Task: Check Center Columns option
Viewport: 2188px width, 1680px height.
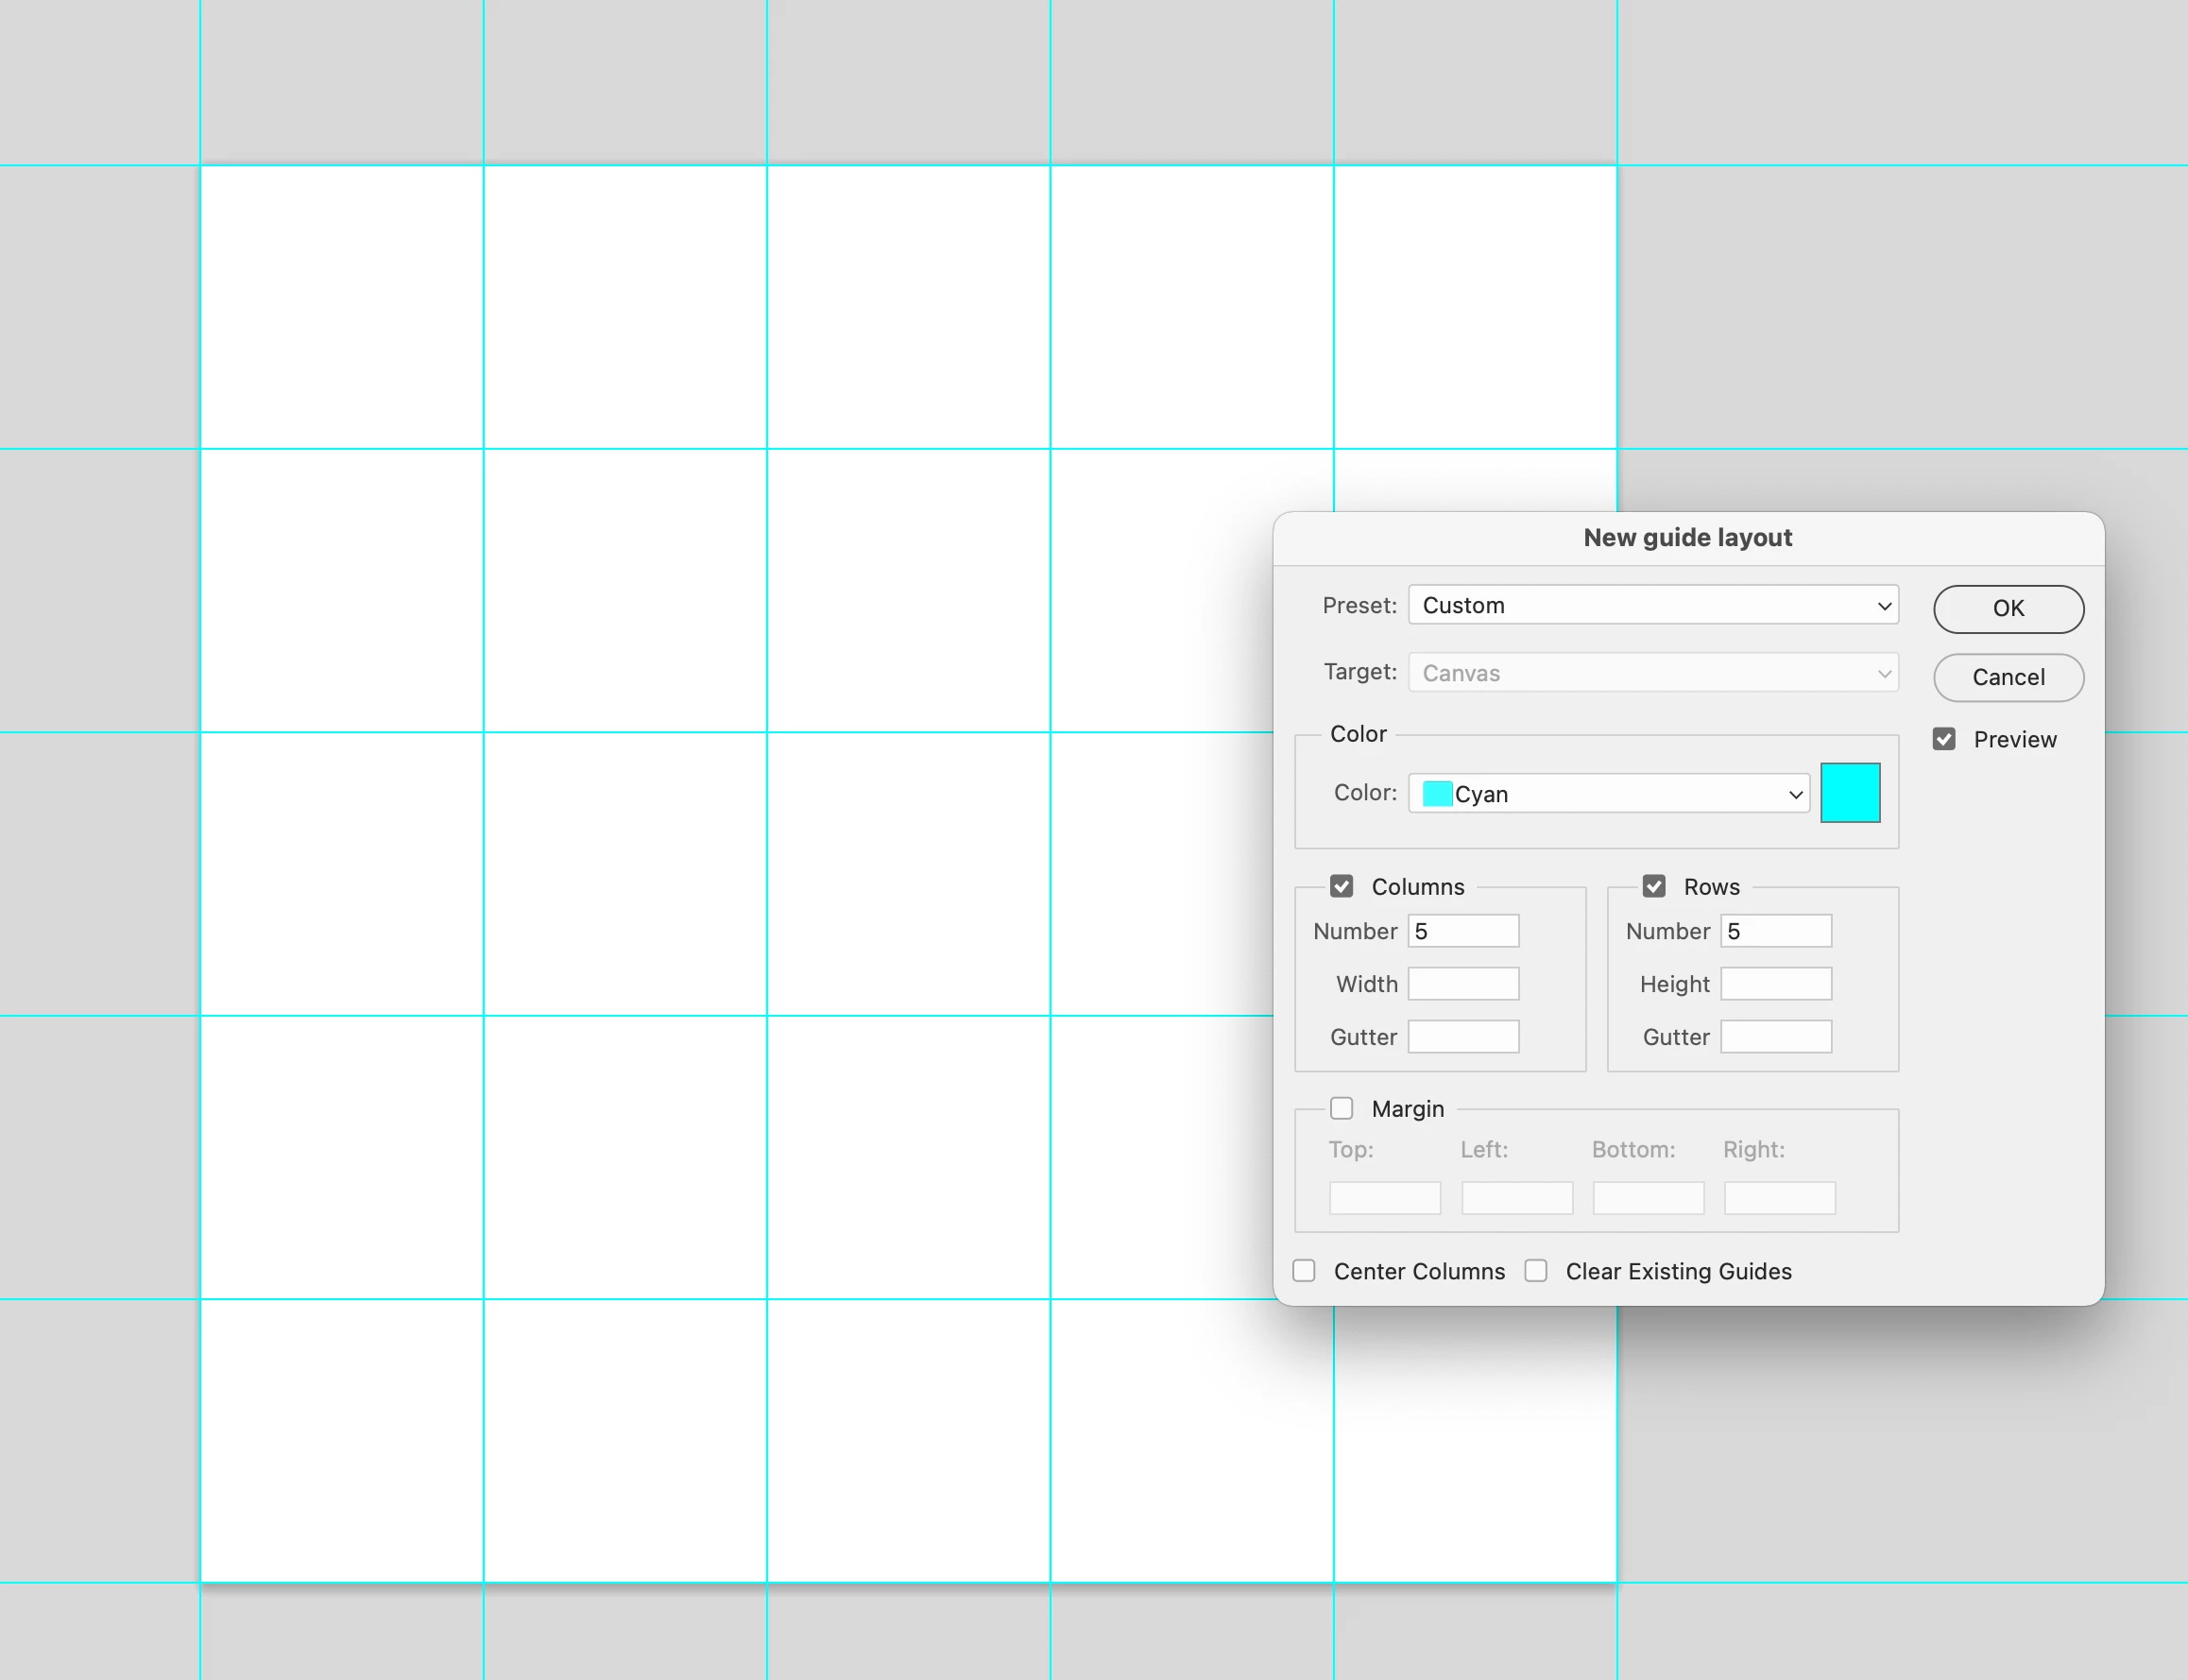Action: coord(1304,1271)
